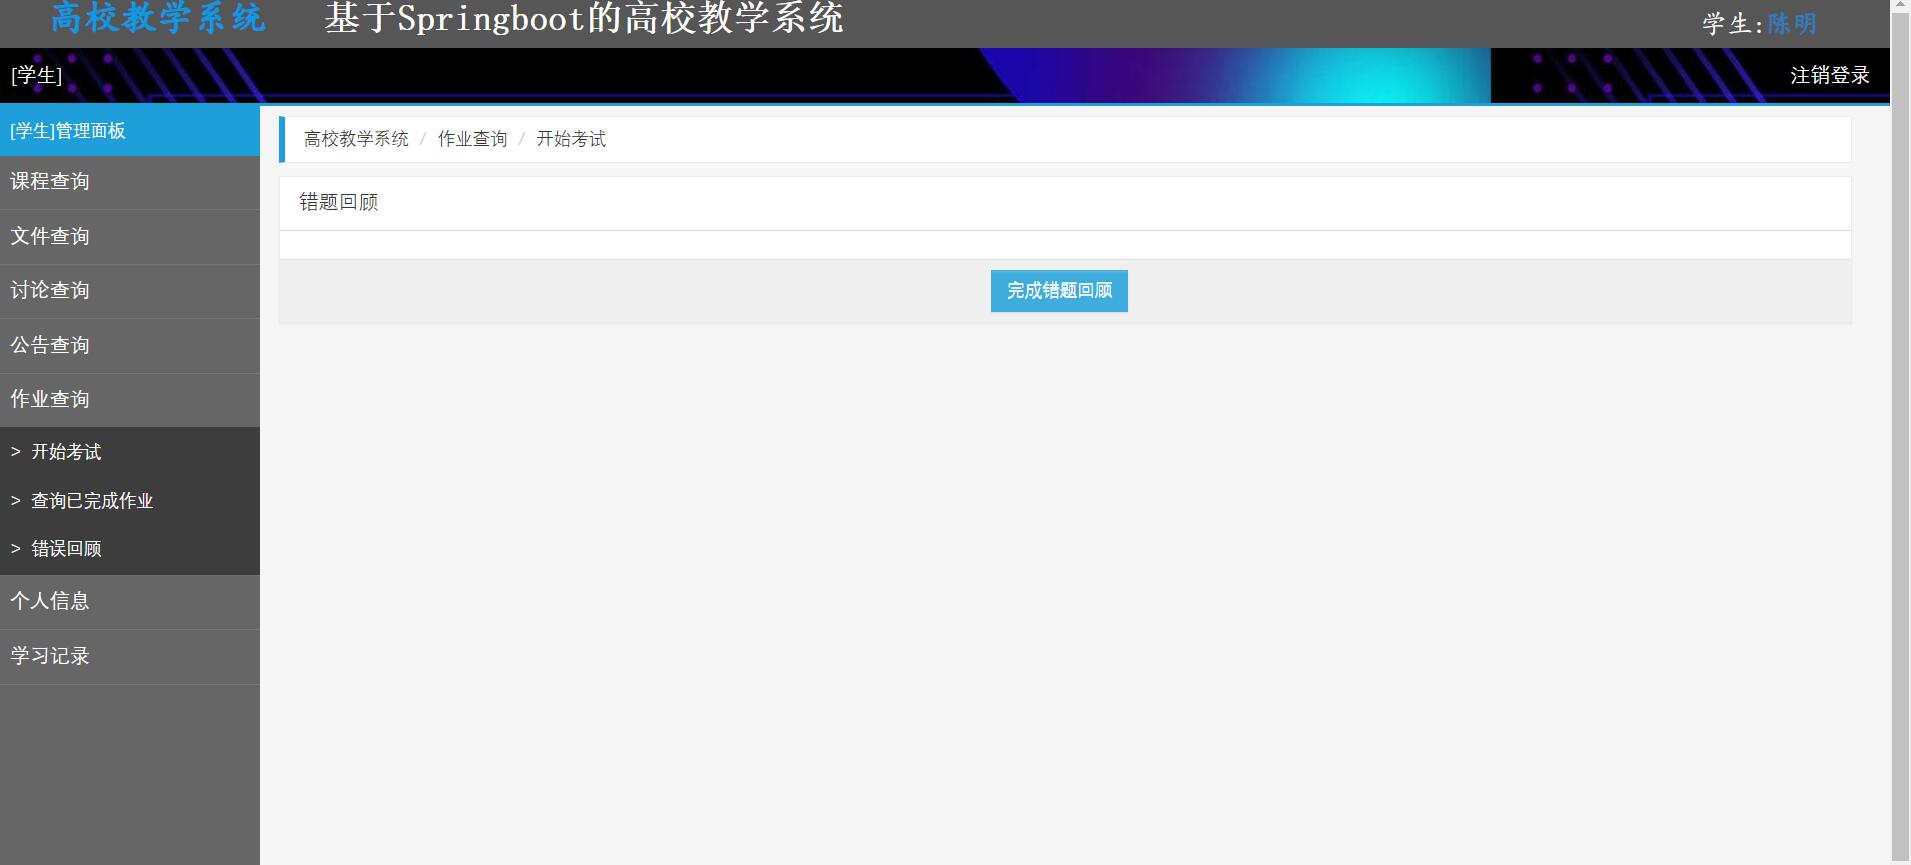Click the 错题回顾 panel heading
The image size is (1911, 865).
click(339, 202)
